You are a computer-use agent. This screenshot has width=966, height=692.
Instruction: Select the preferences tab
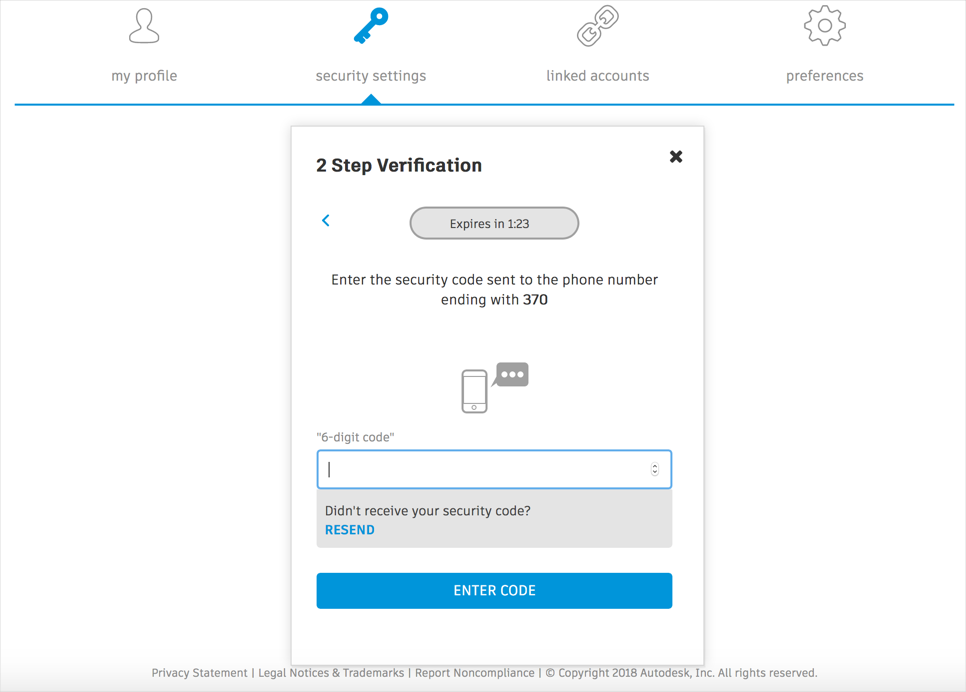pyautogui.click(x=824, y=76)
